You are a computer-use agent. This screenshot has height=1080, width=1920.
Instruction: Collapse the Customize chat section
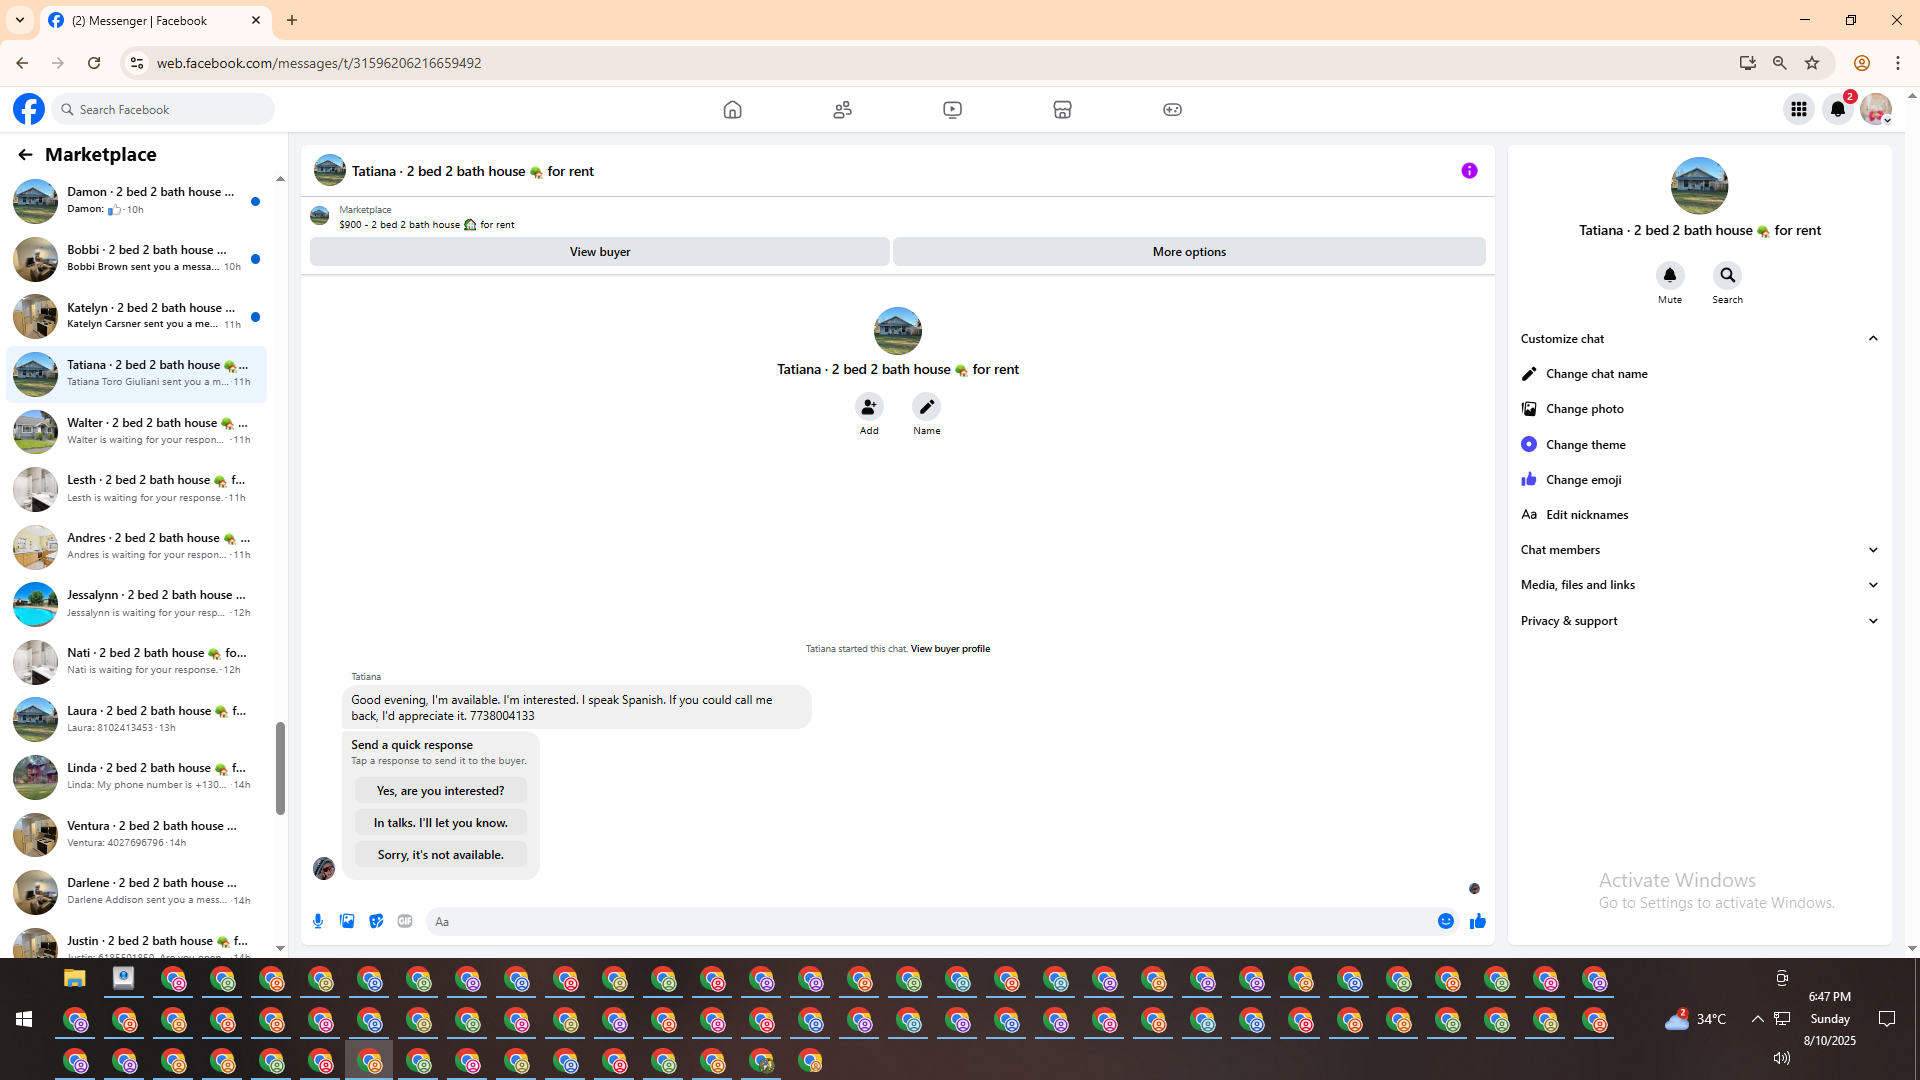click(x=1873, y=338)
